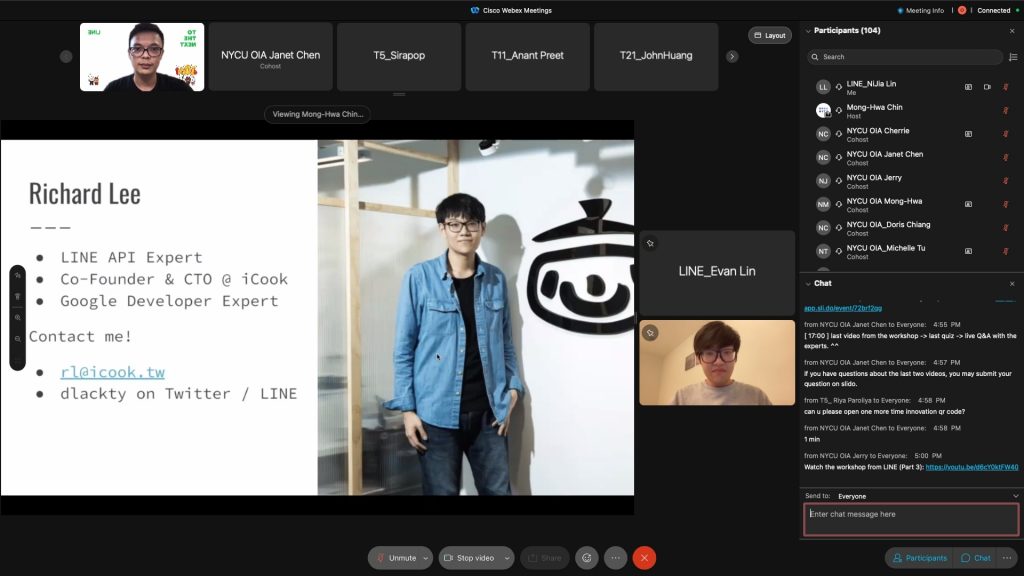Open the Unmute audio options arrow
The width and height of the screenshot is (1024, 576).
tap(426, 558)
